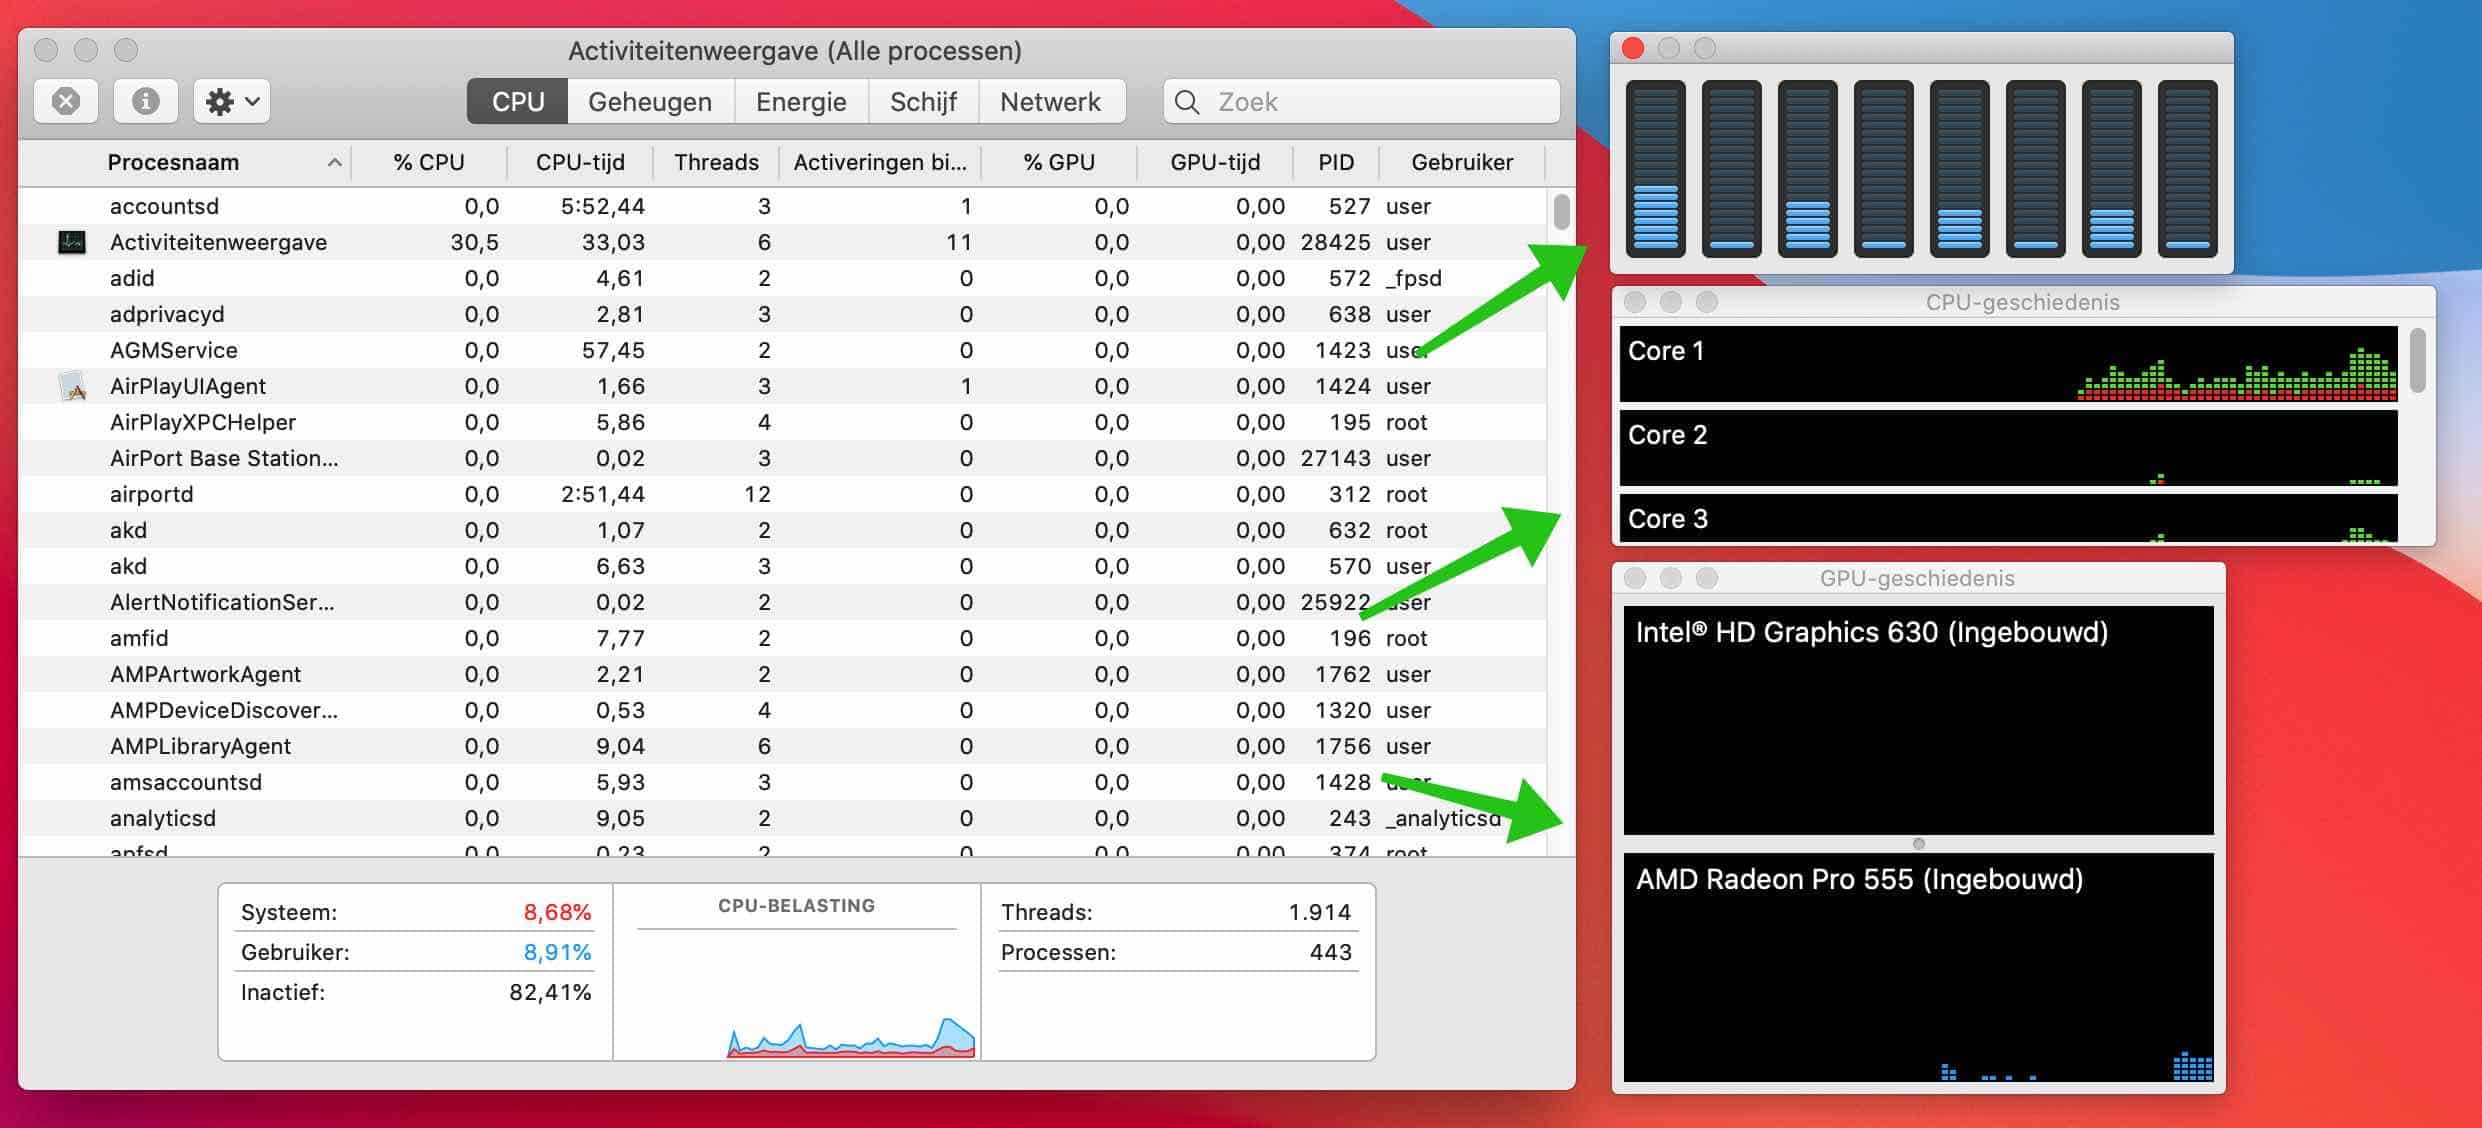Click the info icon in toolbar

[144, 101]
